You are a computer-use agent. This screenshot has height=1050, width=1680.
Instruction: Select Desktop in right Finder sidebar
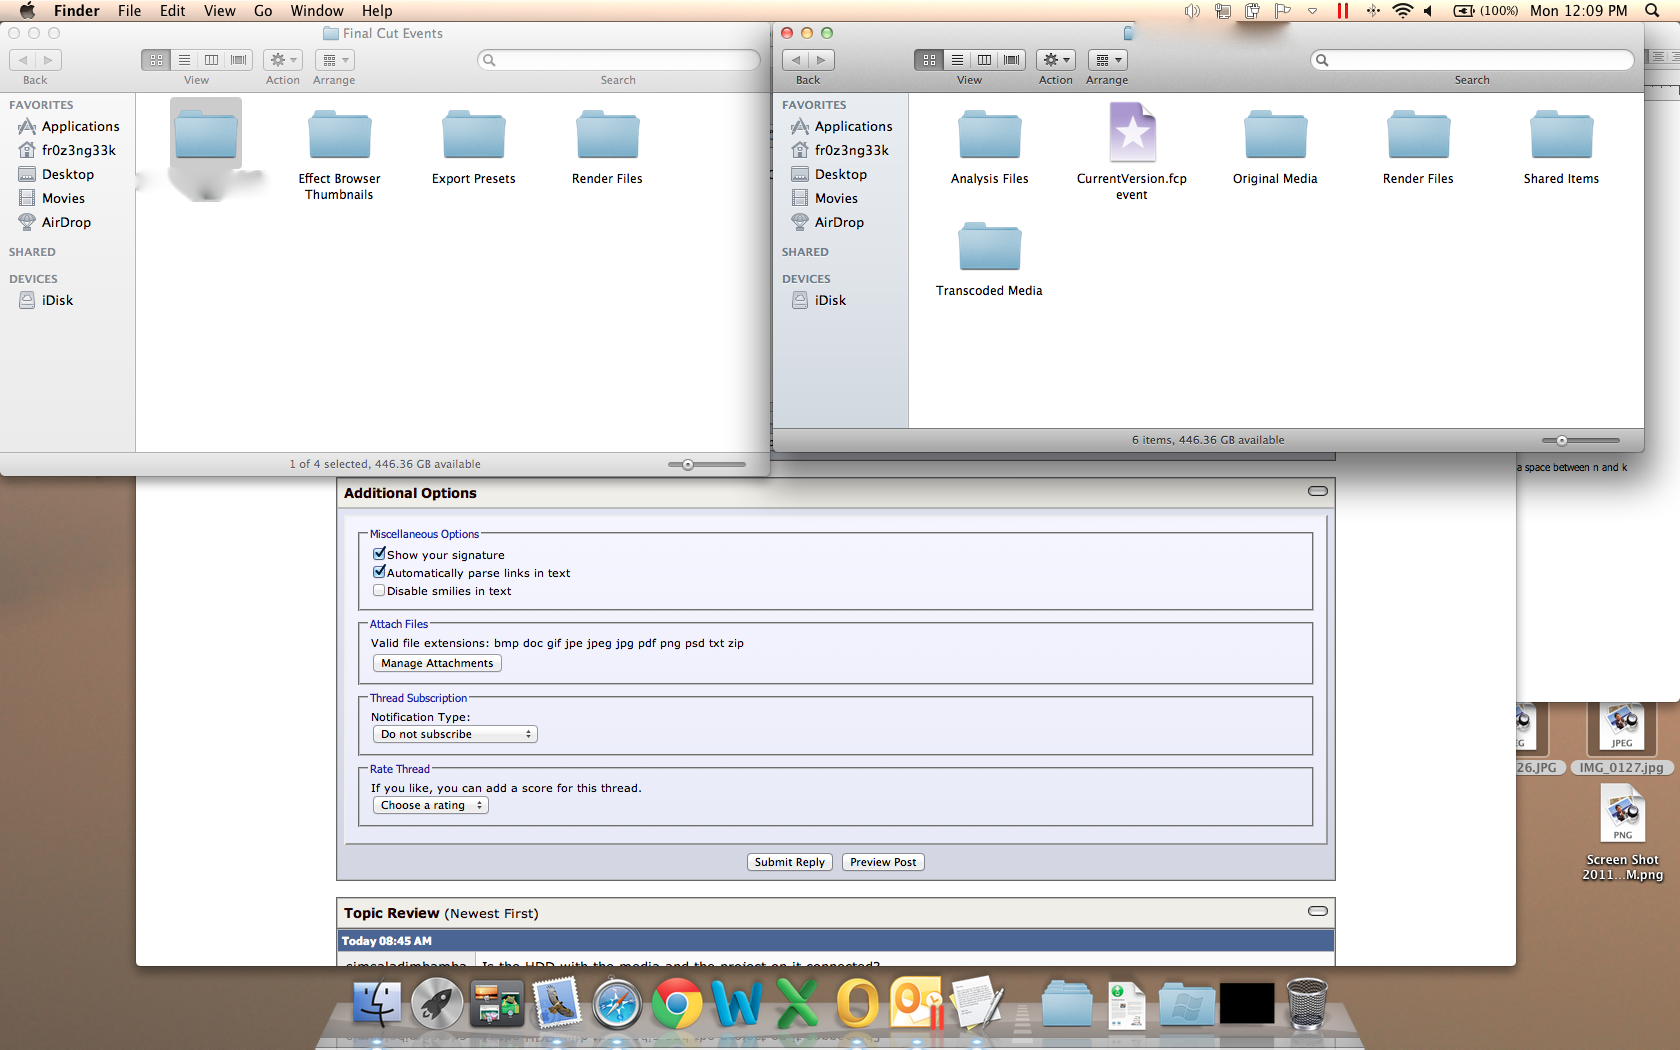point(840,174)
